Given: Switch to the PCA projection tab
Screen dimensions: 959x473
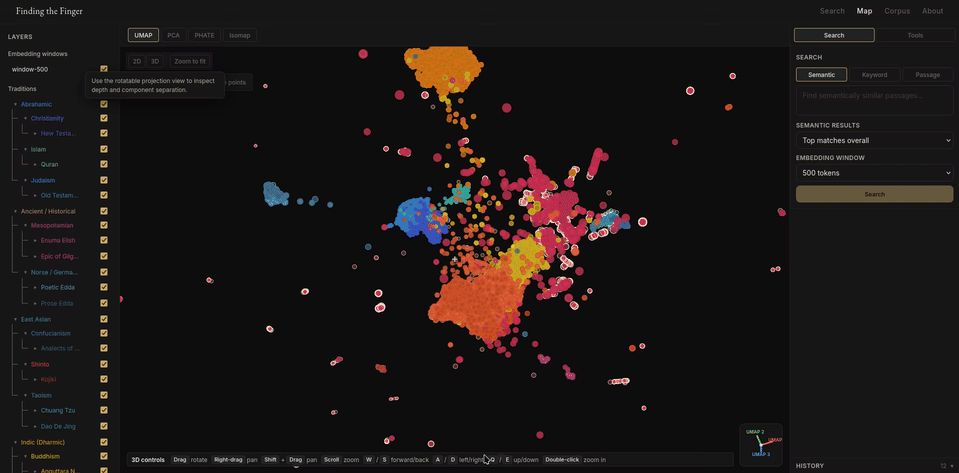Looking at the screenshot, I should pyautogui.click(x=174, y=35).
